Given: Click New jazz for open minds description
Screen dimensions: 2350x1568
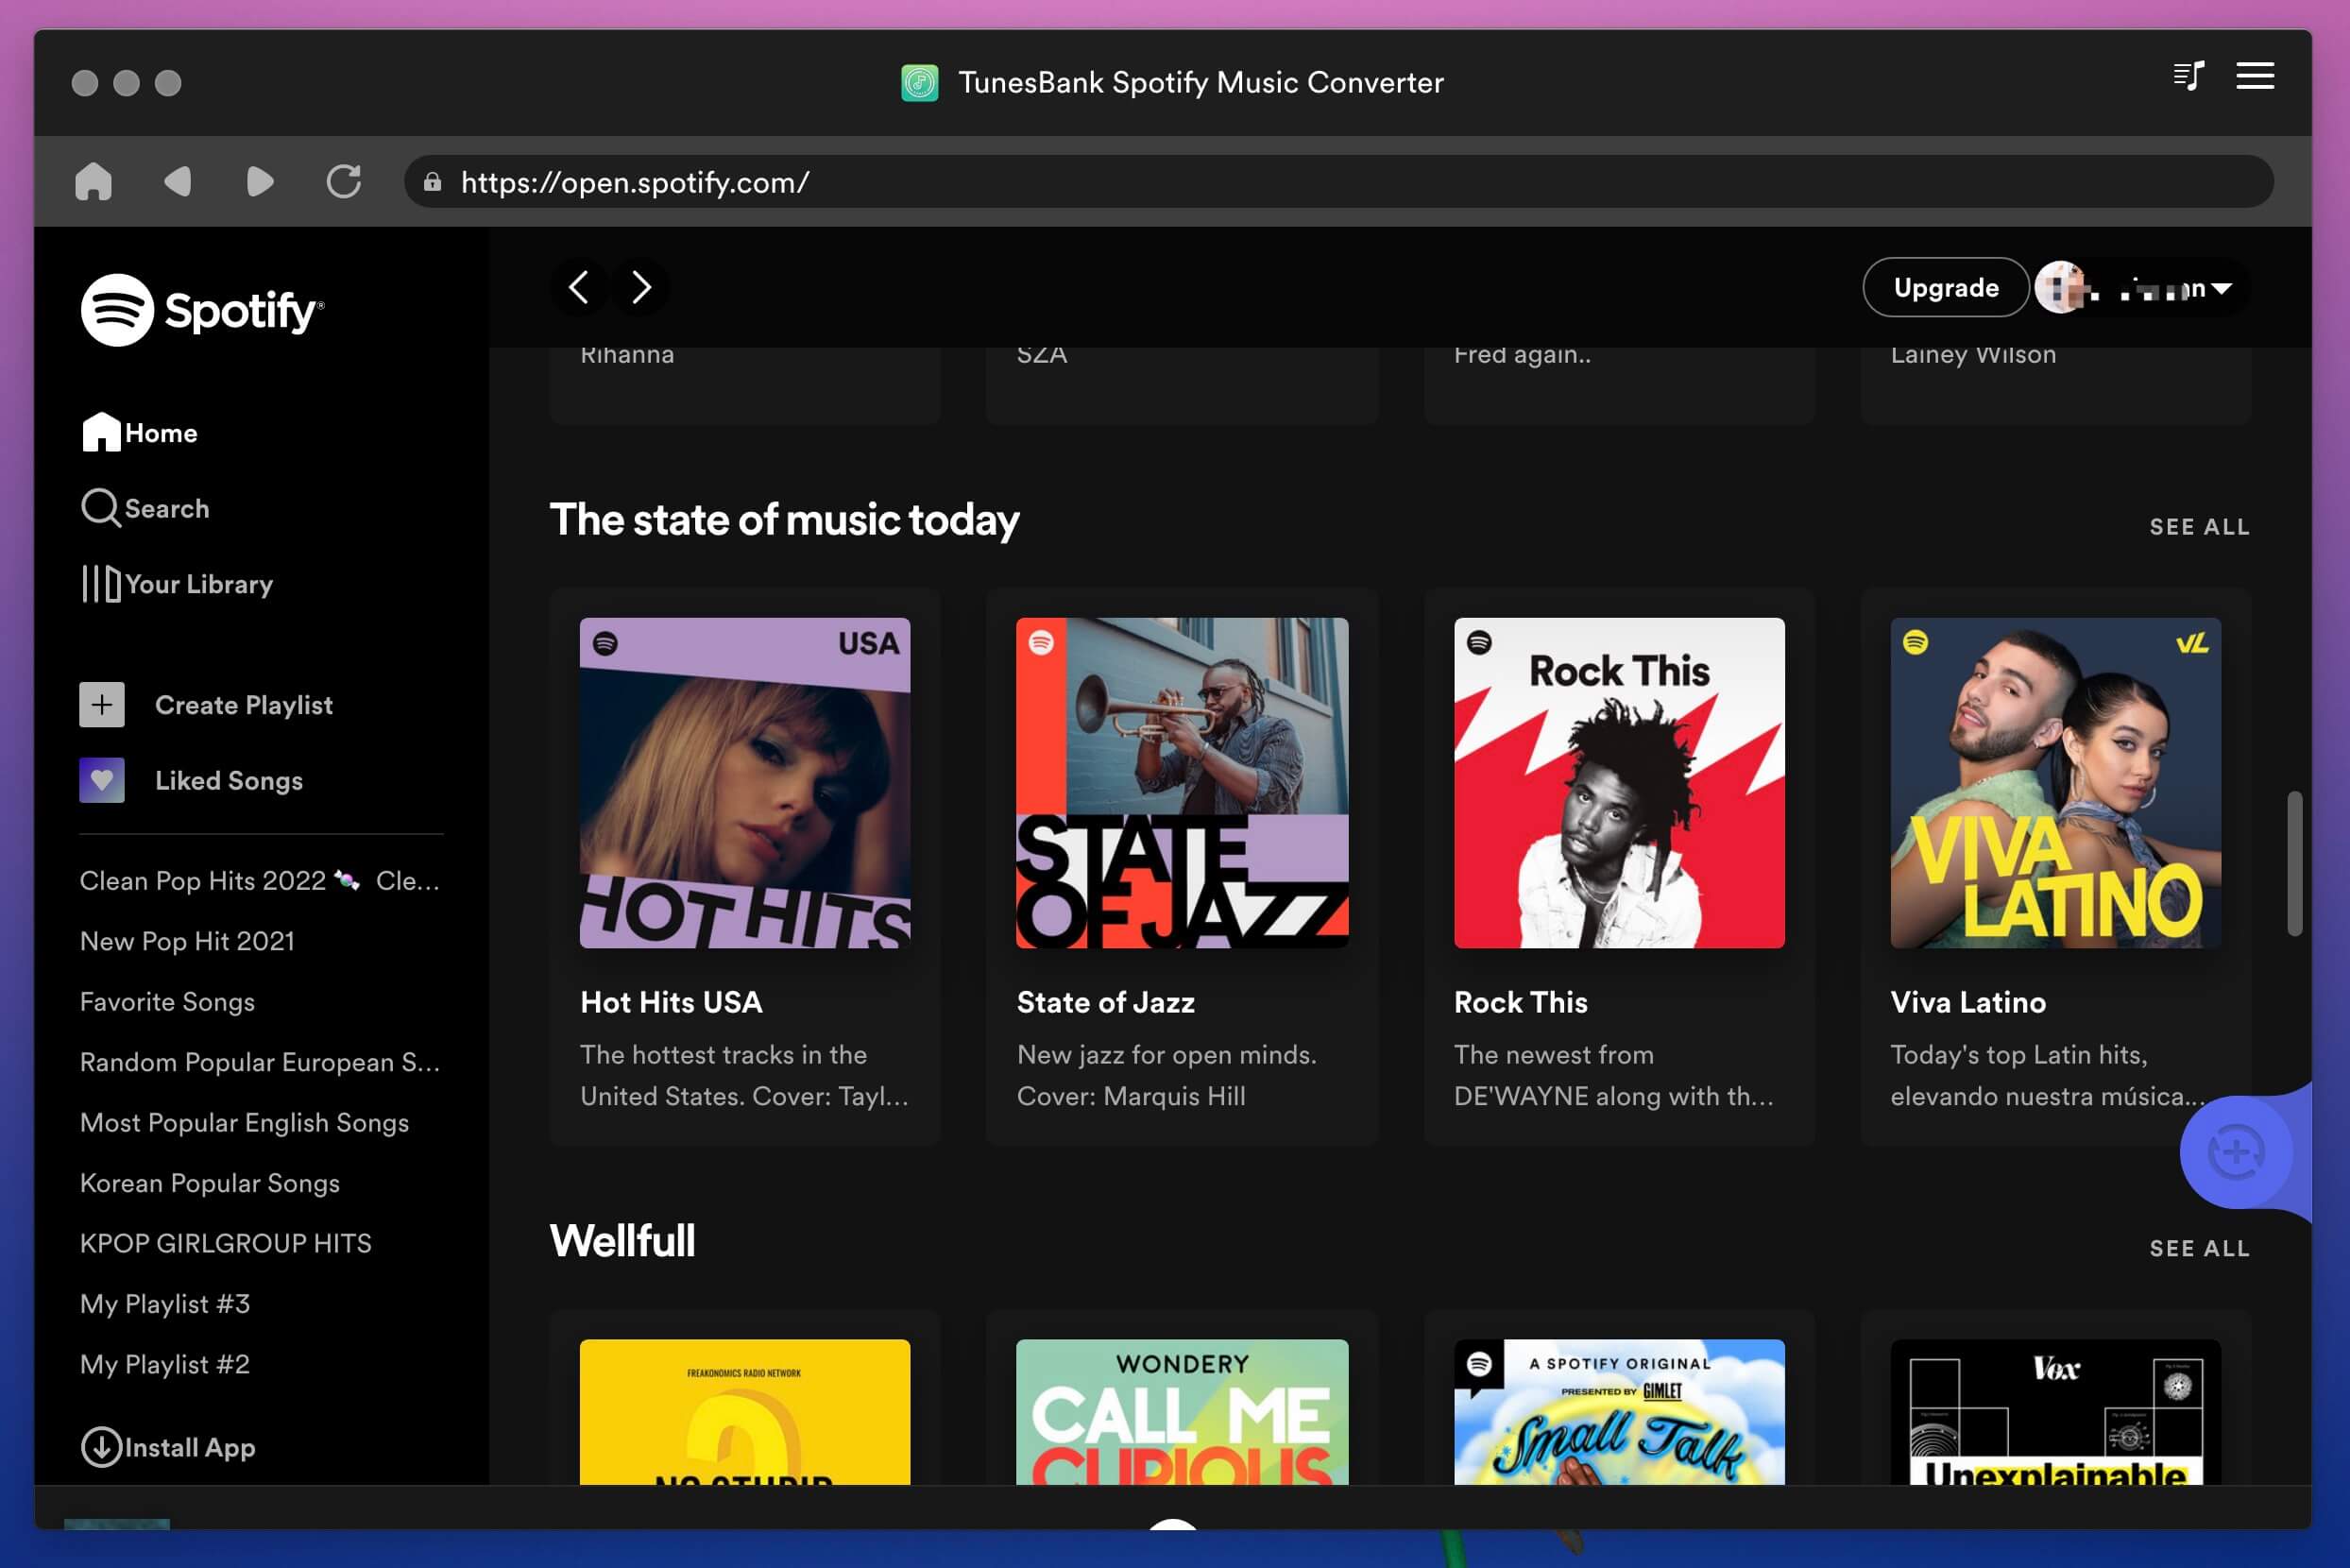Looking at the screenshot, I should pos(1167,1055).
